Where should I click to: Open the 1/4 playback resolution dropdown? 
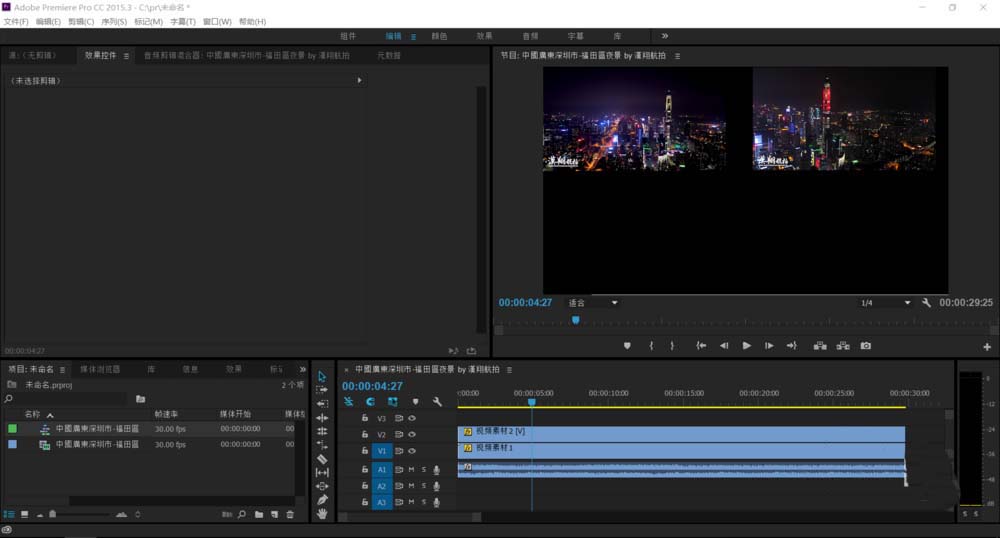click(x=885, y=303)
